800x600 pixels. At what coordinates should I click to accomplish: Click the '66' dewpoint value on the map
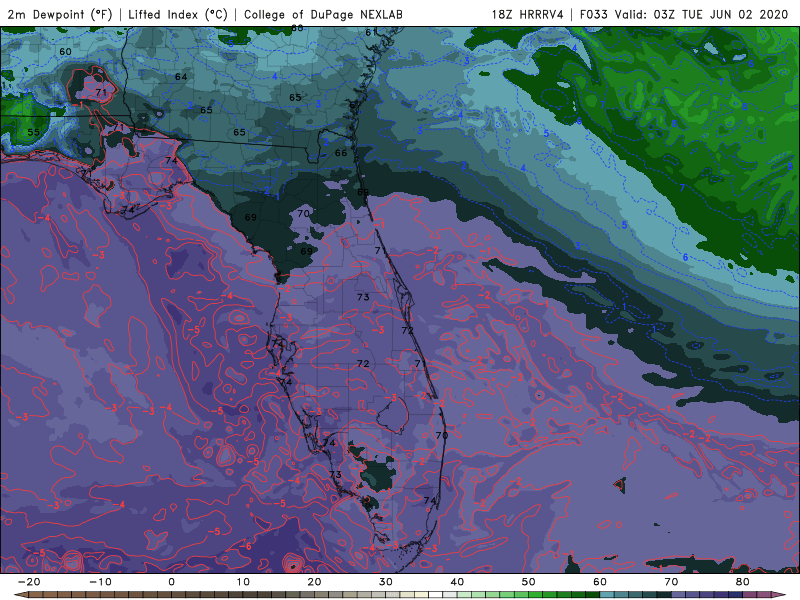pos(341,153)
